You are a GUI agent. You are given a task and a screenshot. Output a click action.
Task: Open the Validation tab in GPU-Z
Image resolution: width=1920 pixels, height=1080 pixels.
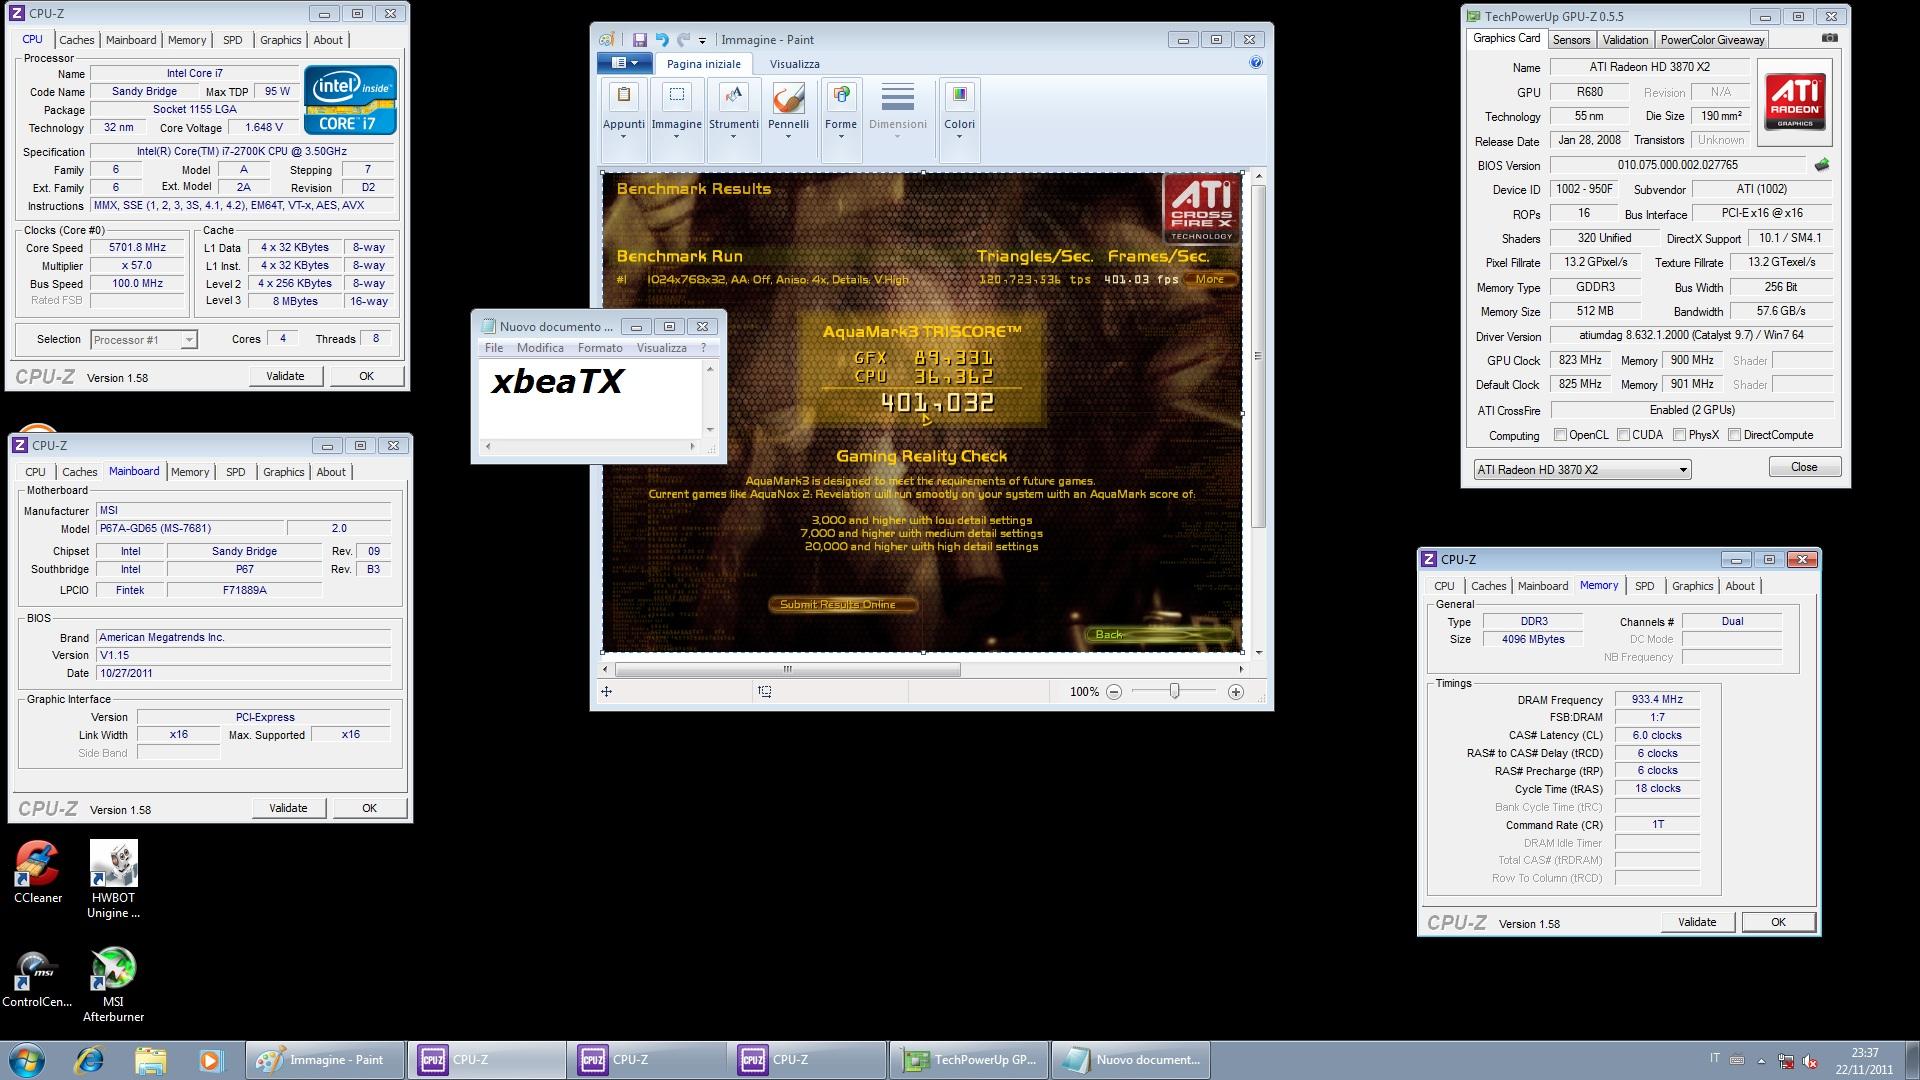(x=1625, y=40)
